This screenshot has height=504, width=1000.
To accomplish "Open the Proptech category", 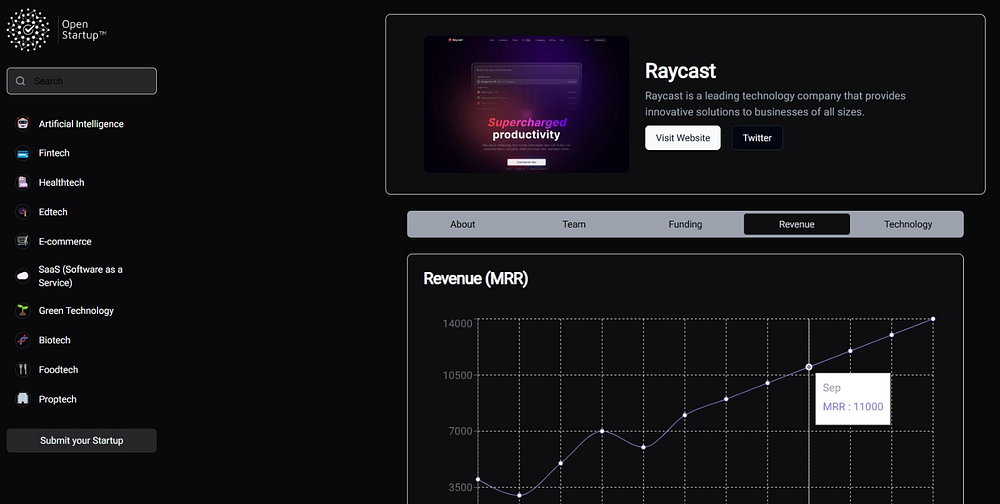I will coord(57,399).
